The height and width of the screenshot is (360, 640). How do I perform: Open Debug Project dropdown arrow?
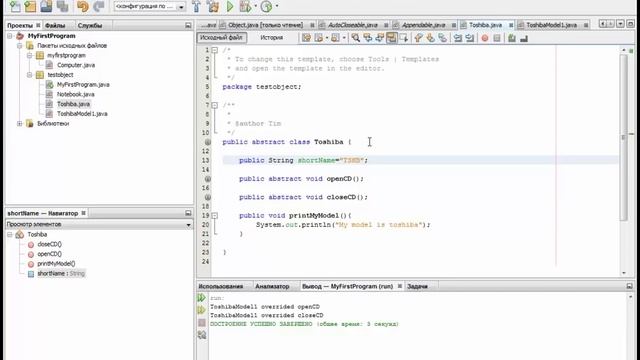tap(256, 6)
